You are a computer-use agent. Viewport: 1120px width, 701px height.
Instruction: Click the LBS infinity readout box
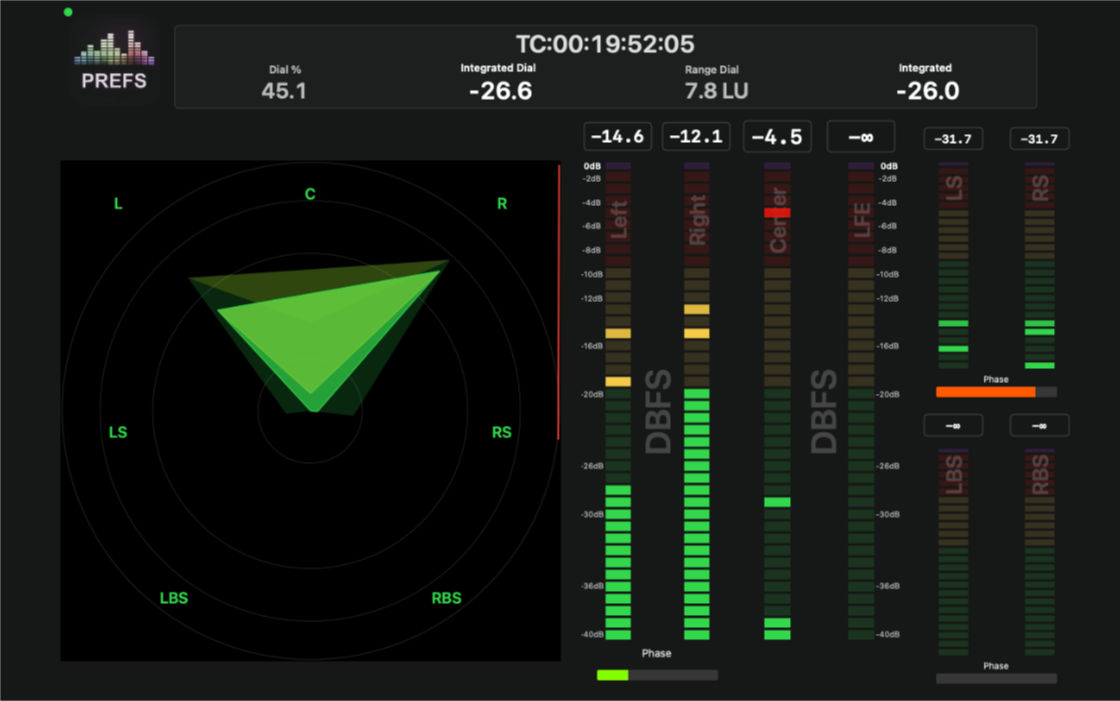[953, 425]
